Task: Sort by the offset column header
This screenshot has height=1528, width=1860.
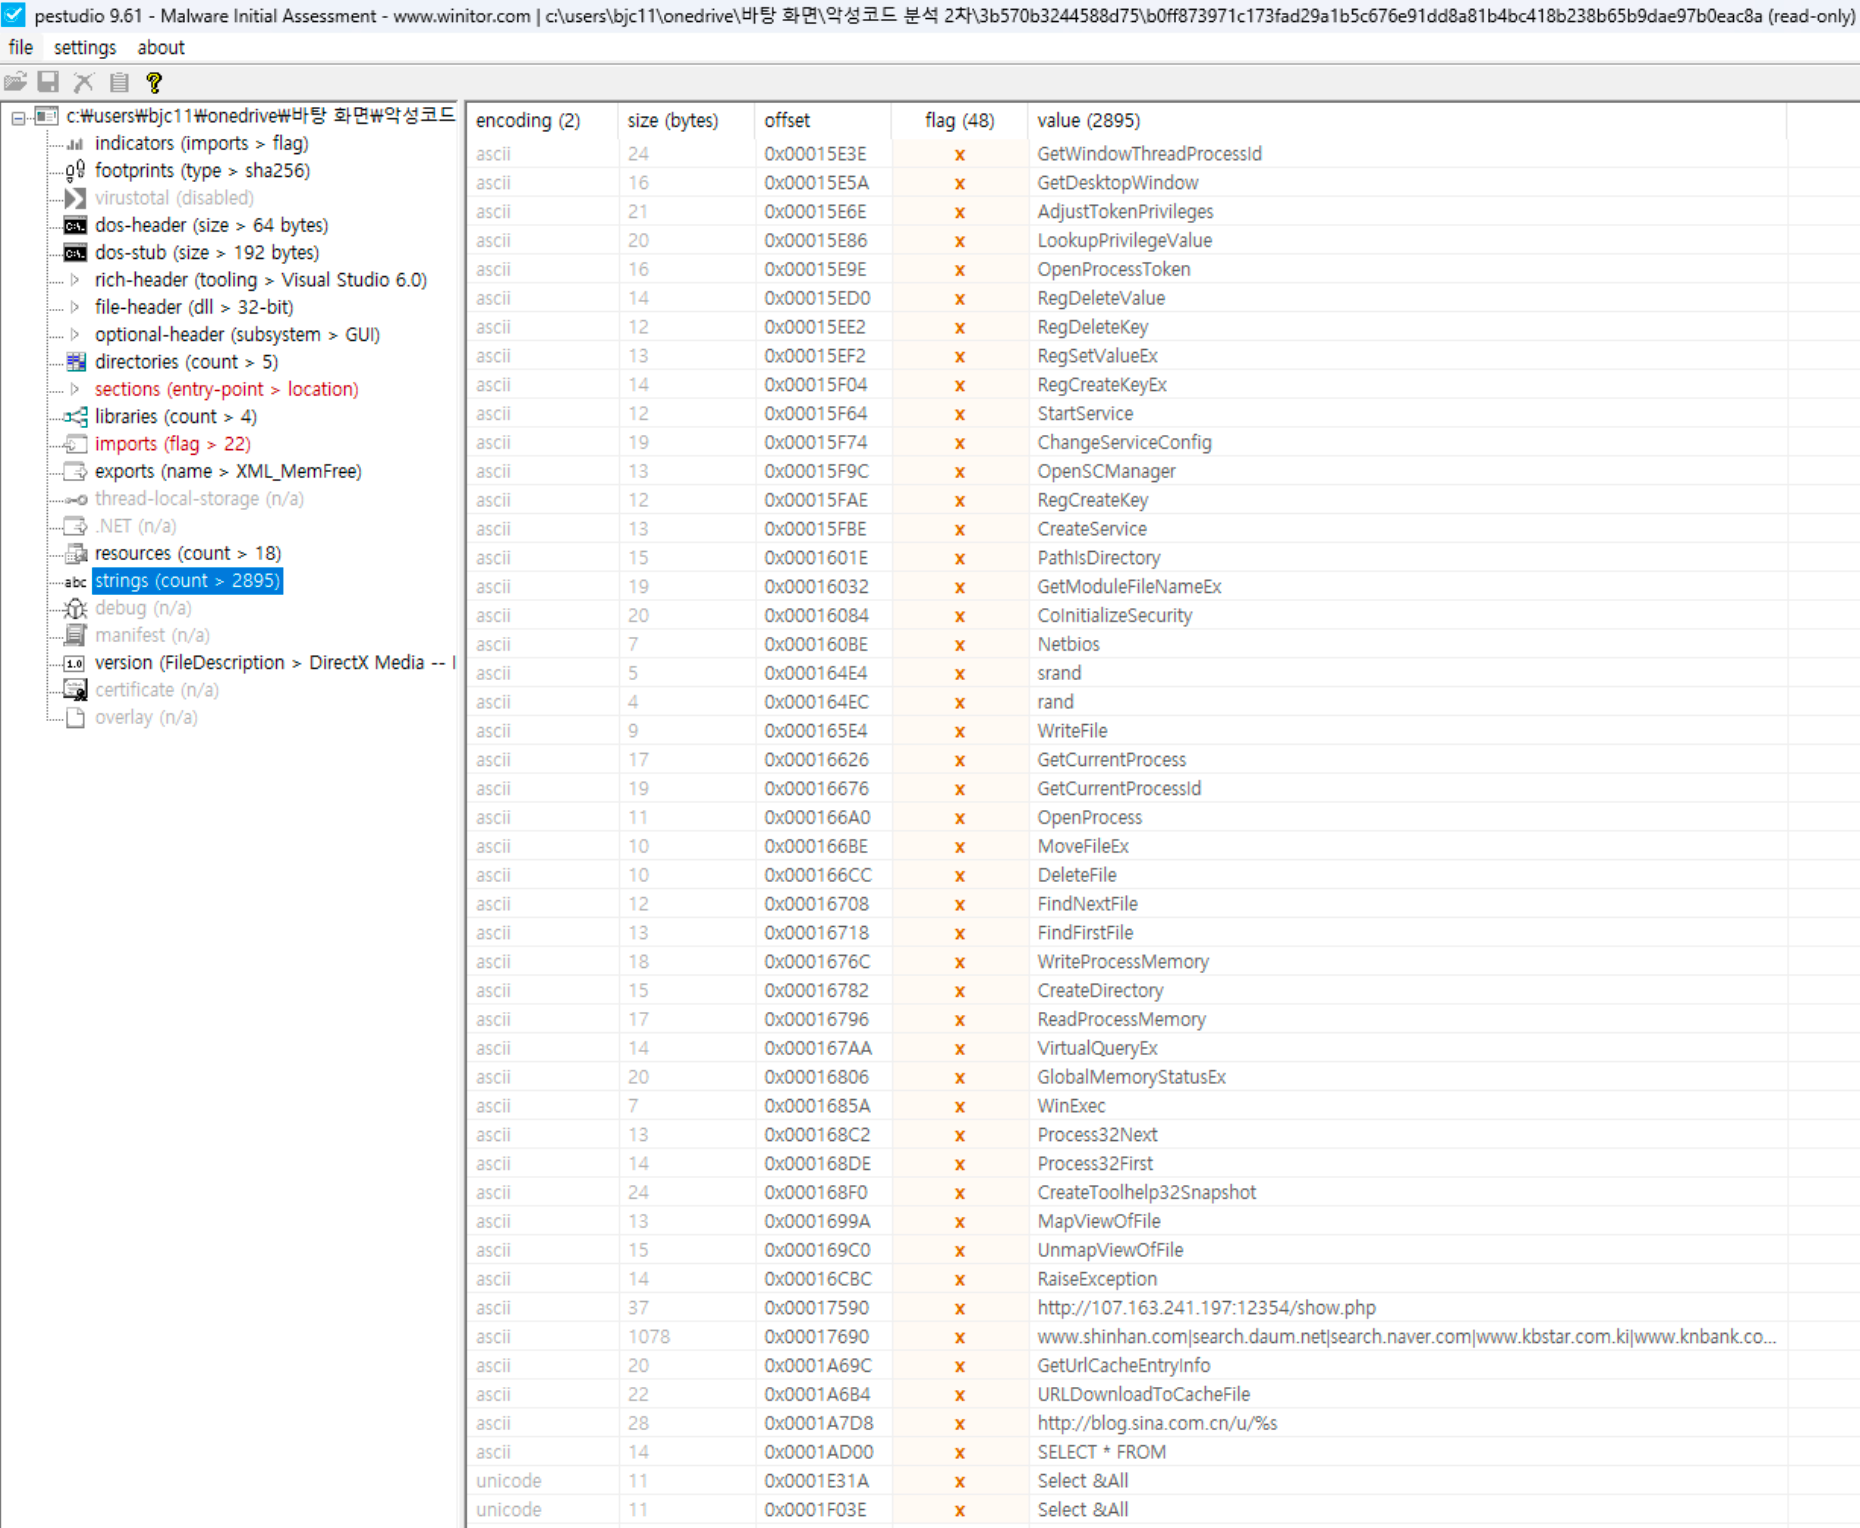Action: coord(787,120)
